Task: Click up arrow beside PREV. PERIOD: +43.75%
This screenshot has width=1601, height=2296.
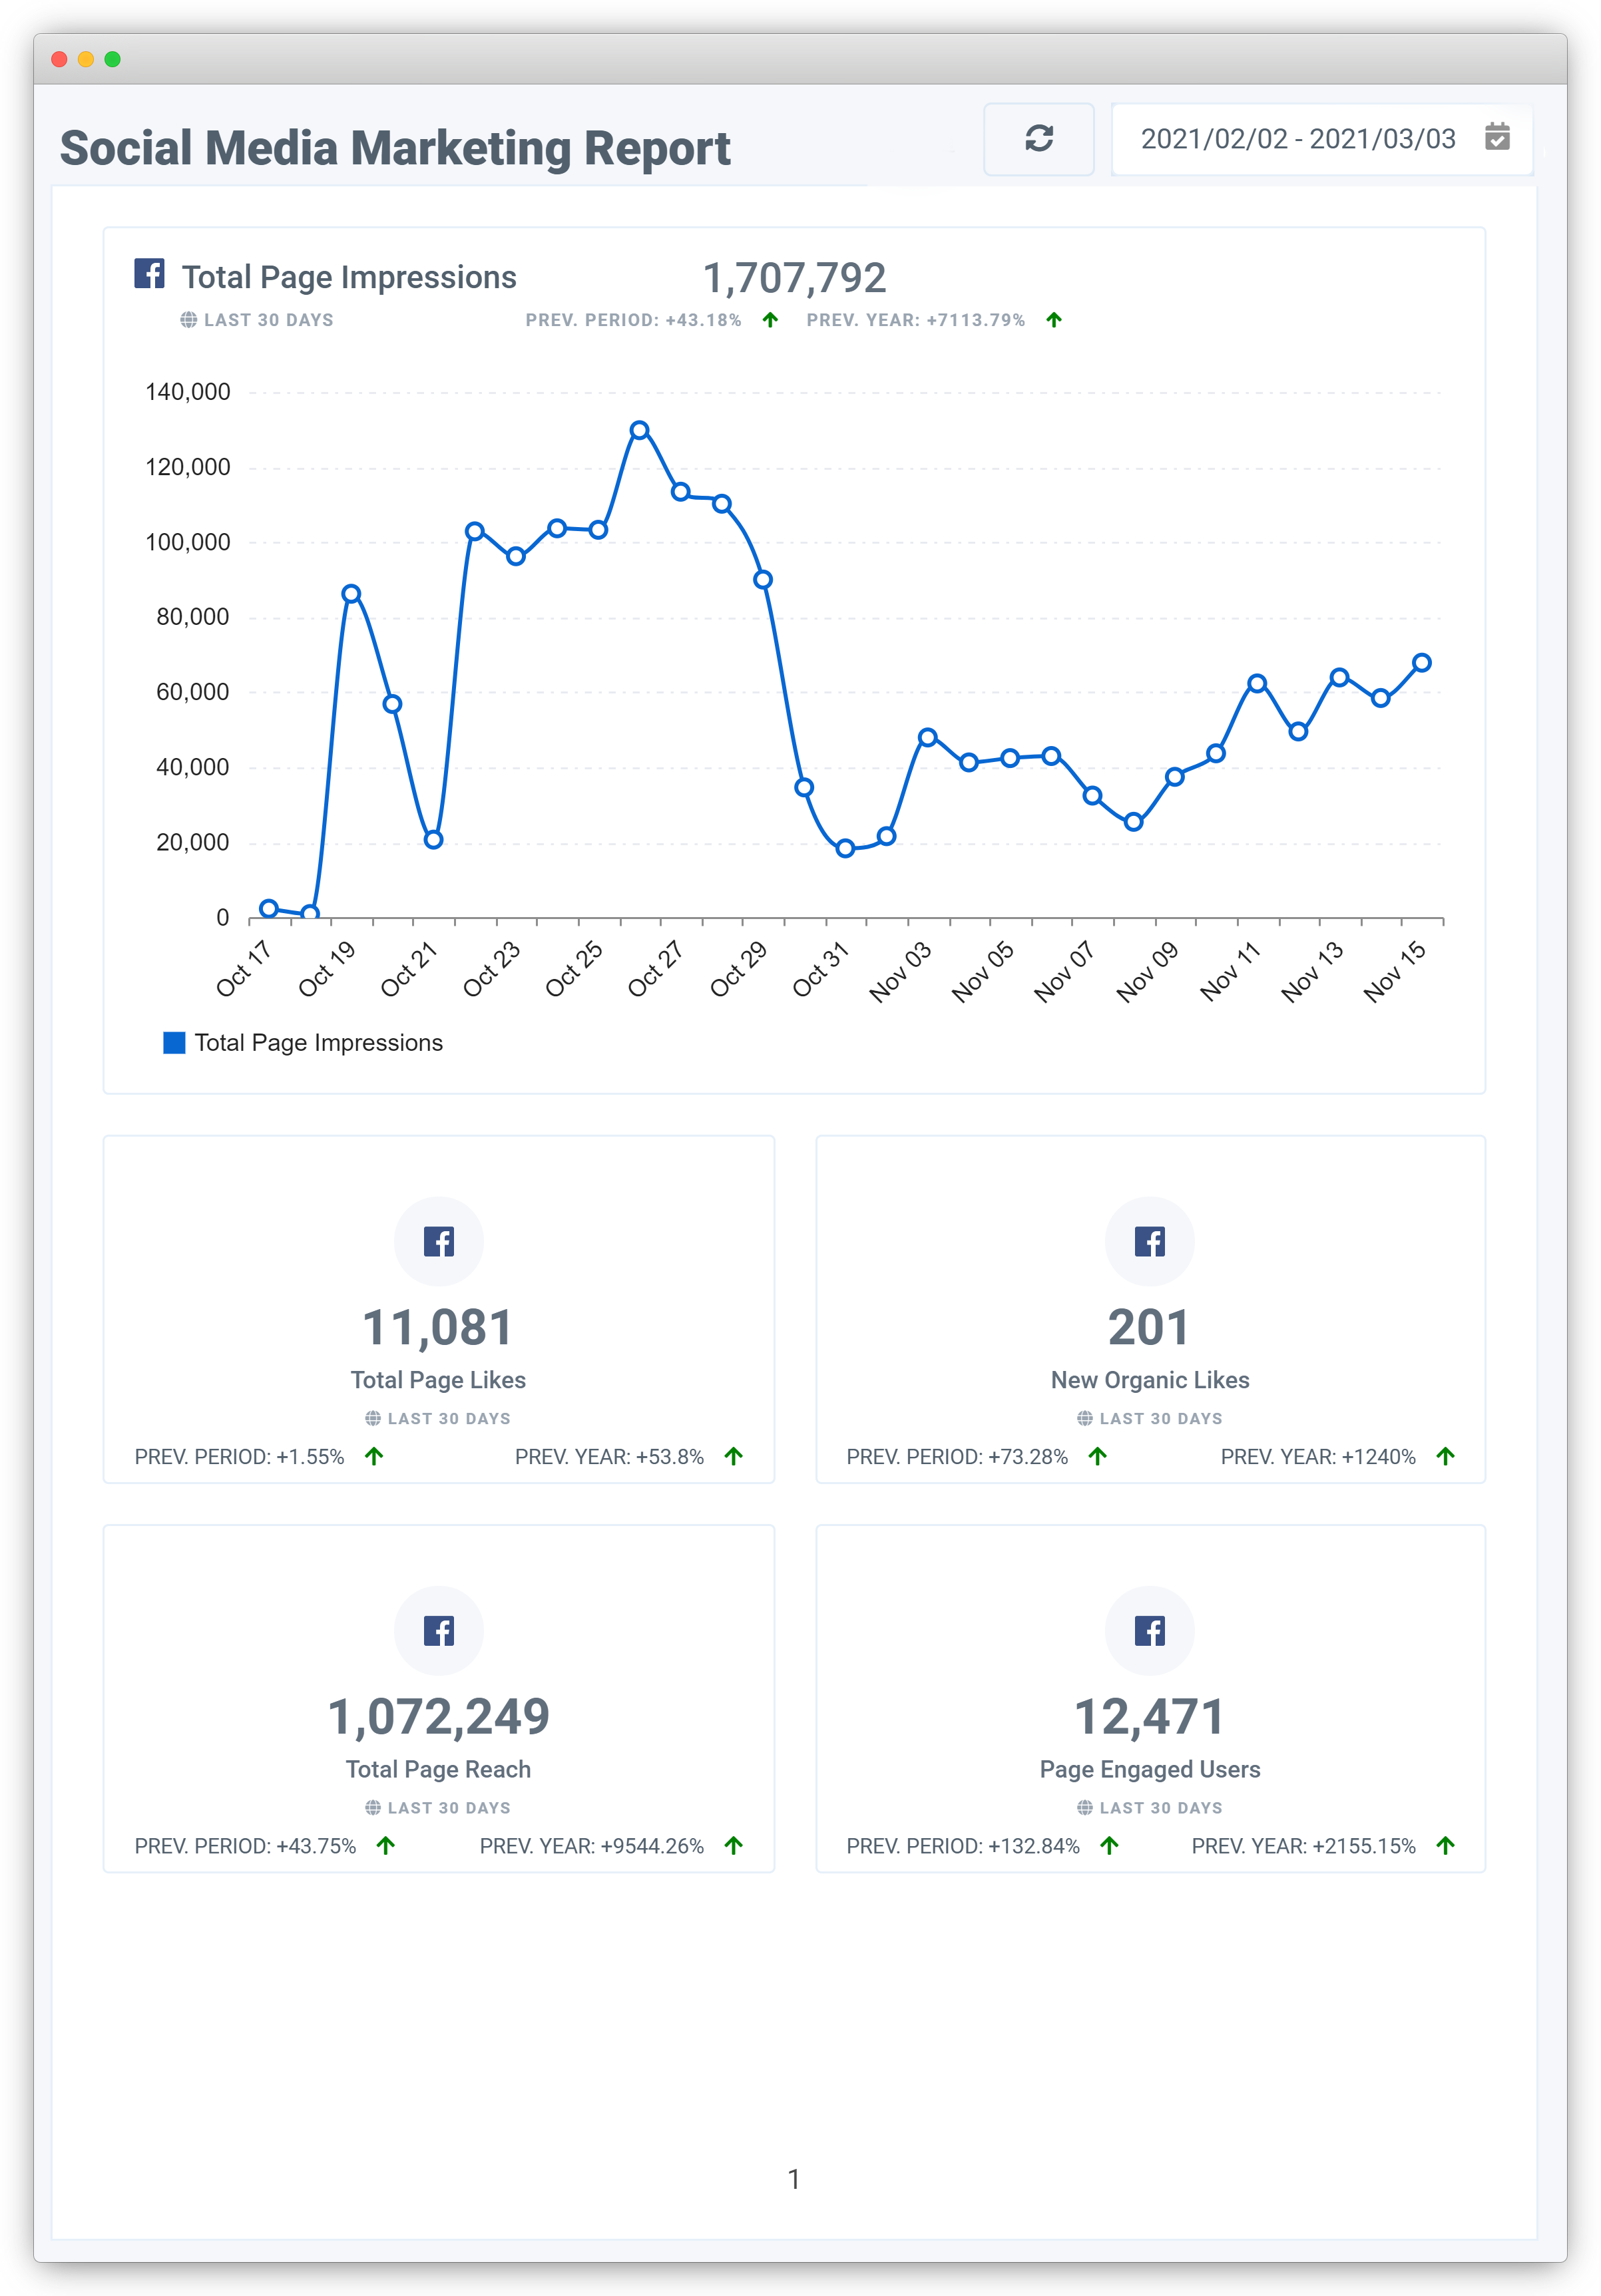Action: tap(386, 1845)
